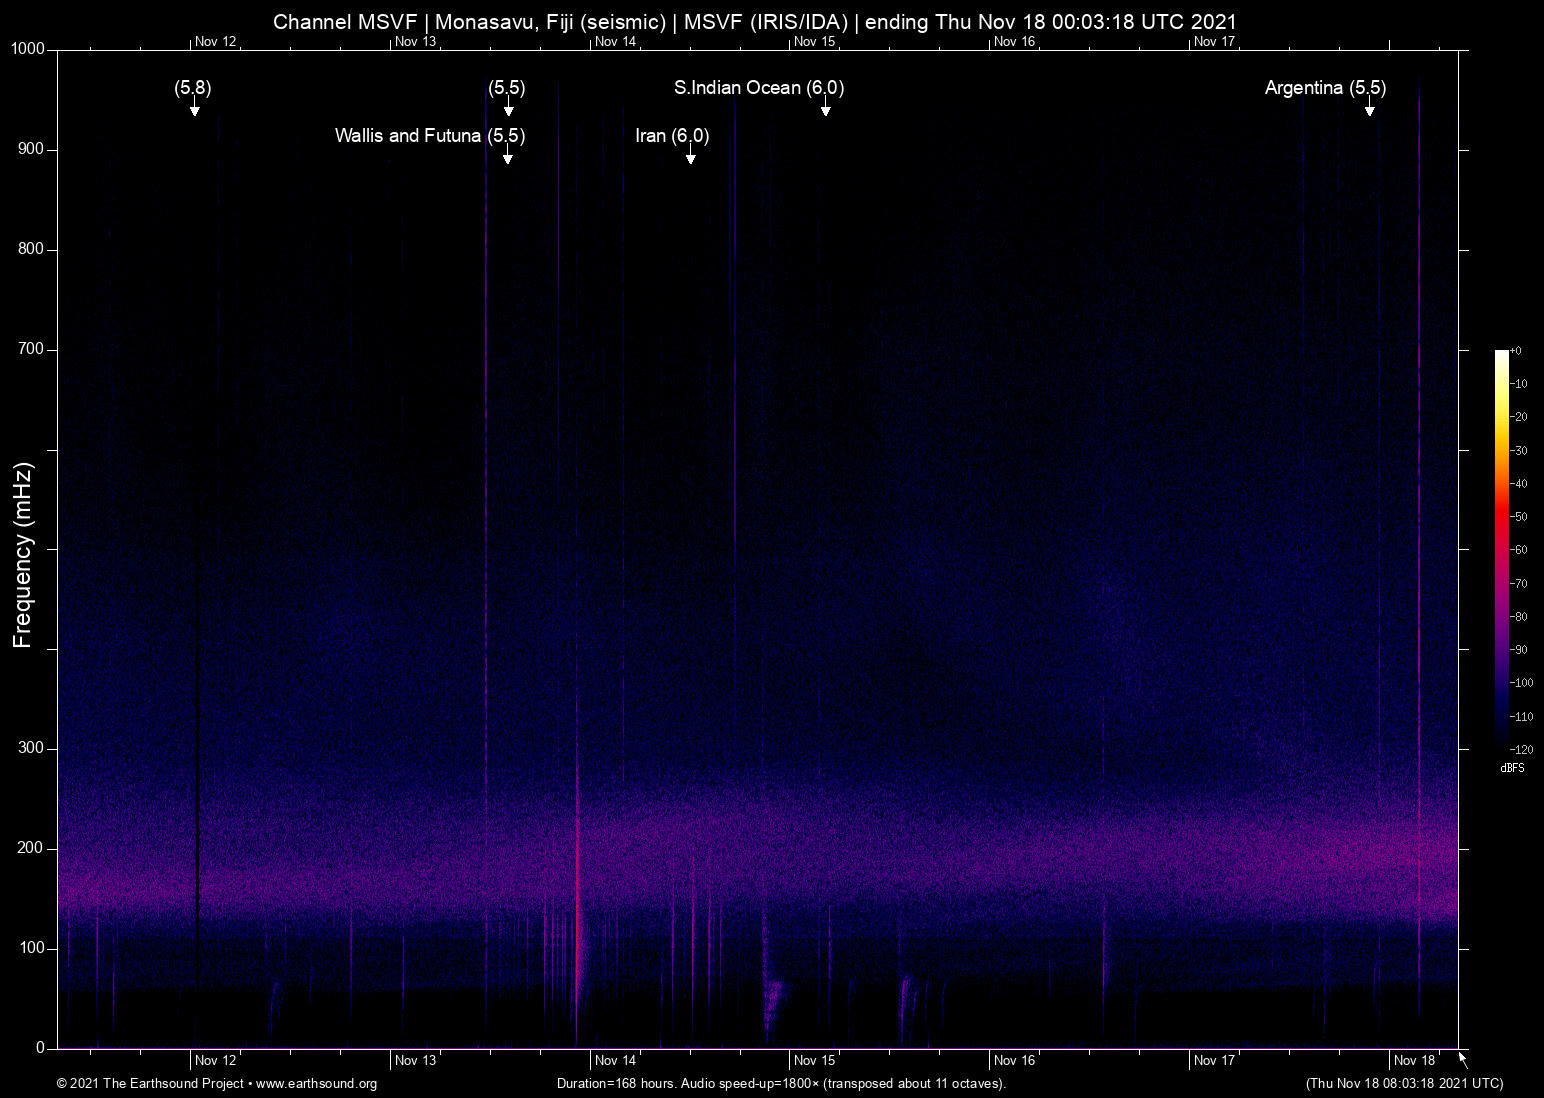This screenshot has height=1098, width=1544.
Task: Click the Nov 15 label on top axis
Action: point(814,42)
